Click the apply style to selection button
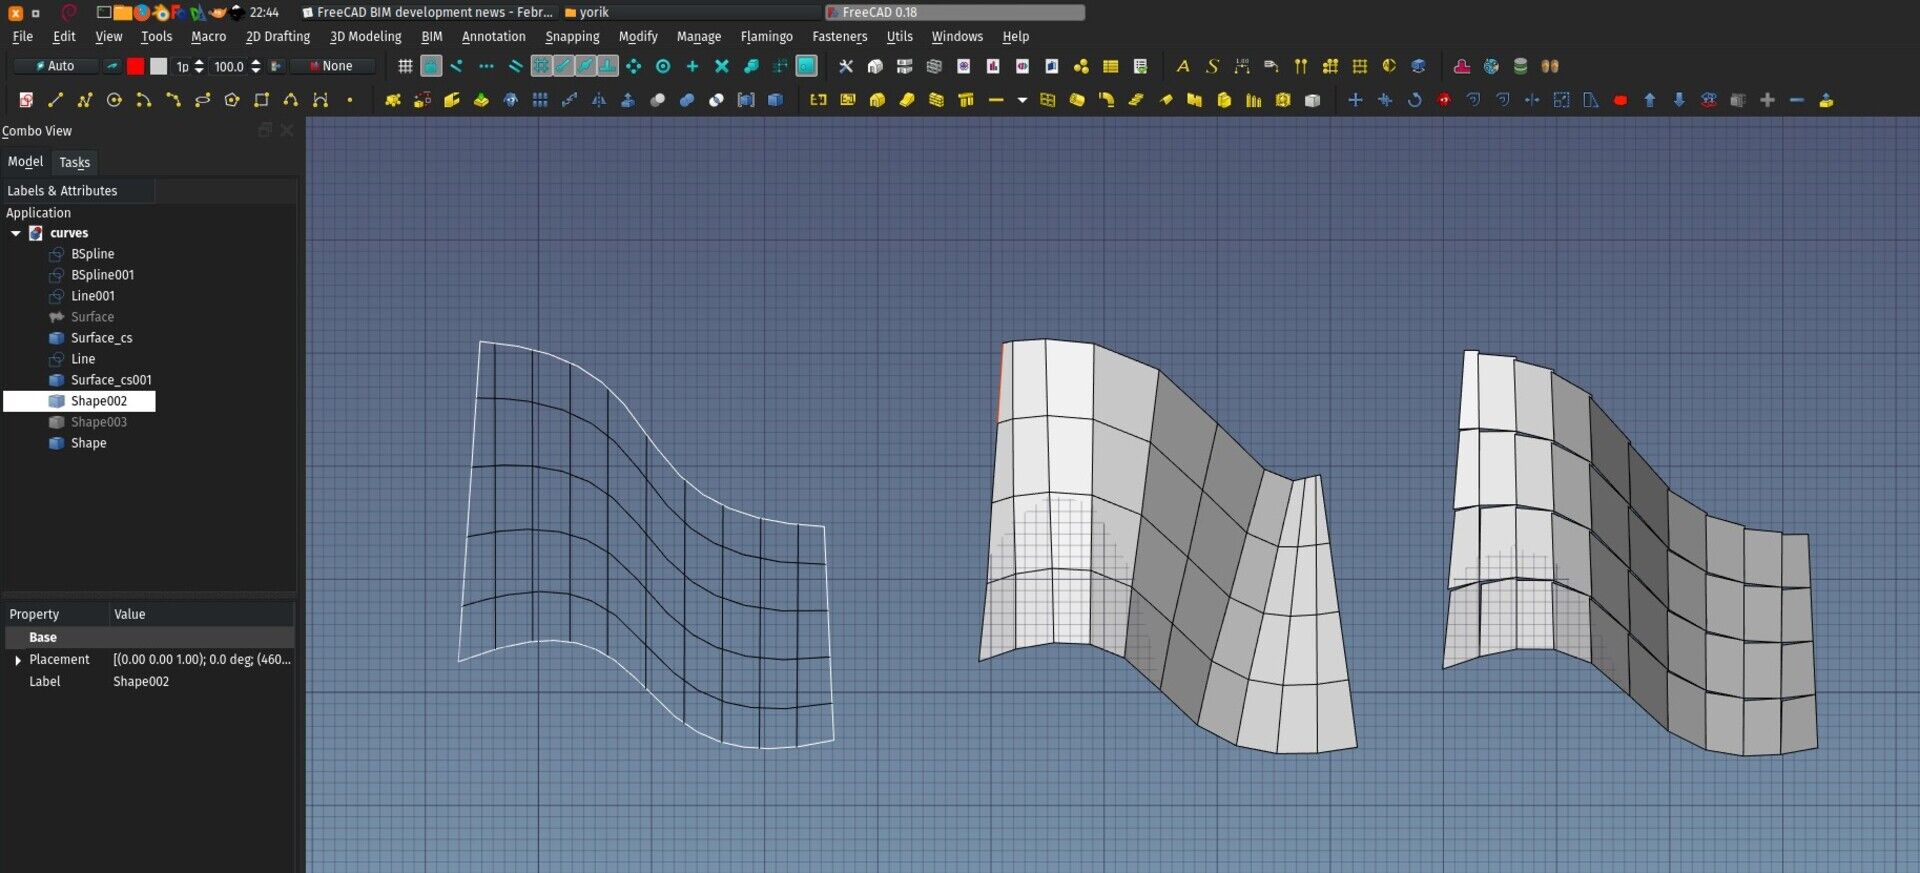 pos(277,66)
